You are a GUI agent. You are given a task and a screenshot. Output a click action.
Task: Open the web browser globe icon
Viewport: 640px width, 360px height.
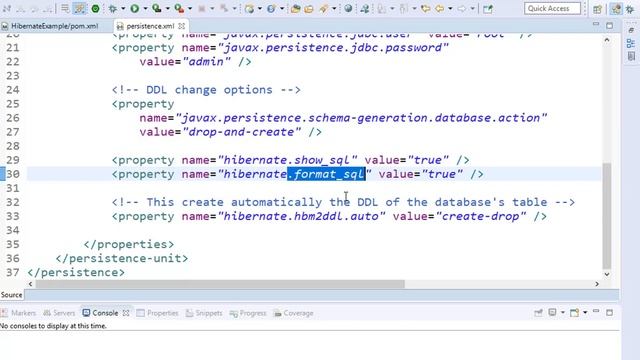tap(348, 9)
